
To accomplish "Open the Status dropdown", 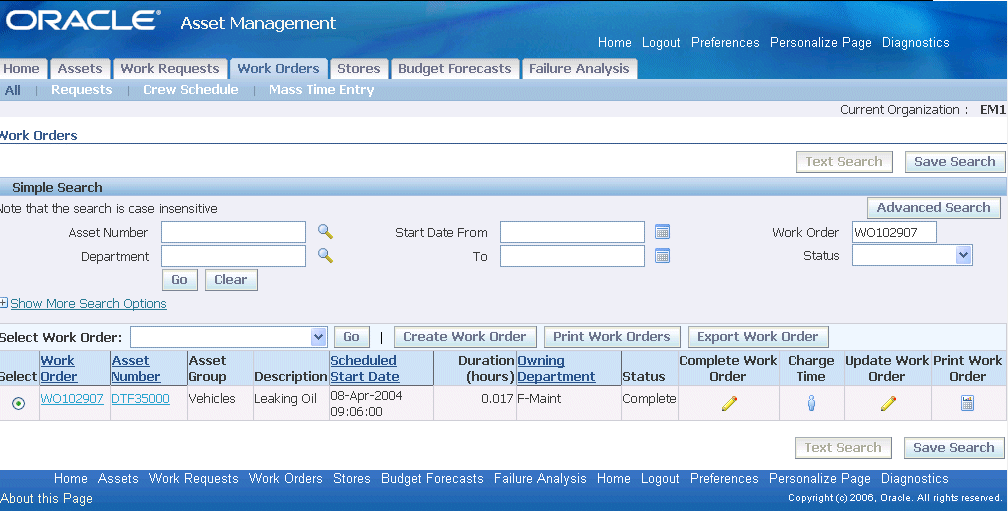I will click(x=912, y=255).
